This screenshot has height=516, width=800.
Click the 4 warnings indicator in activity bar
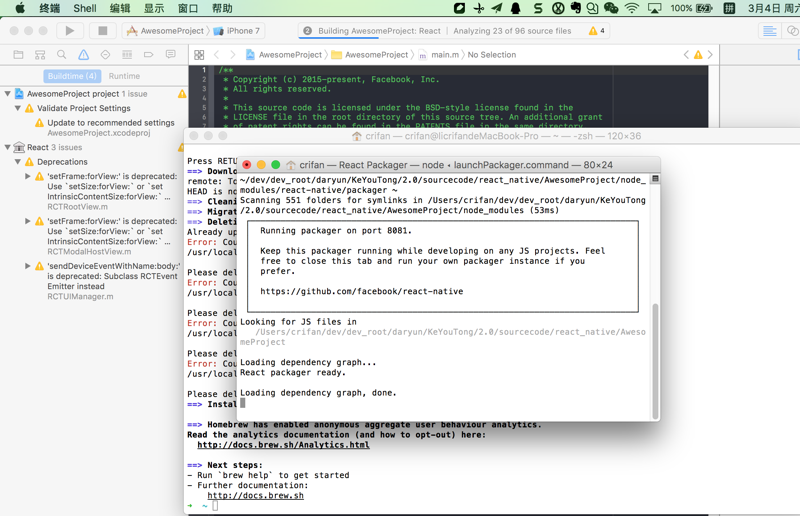597,31
